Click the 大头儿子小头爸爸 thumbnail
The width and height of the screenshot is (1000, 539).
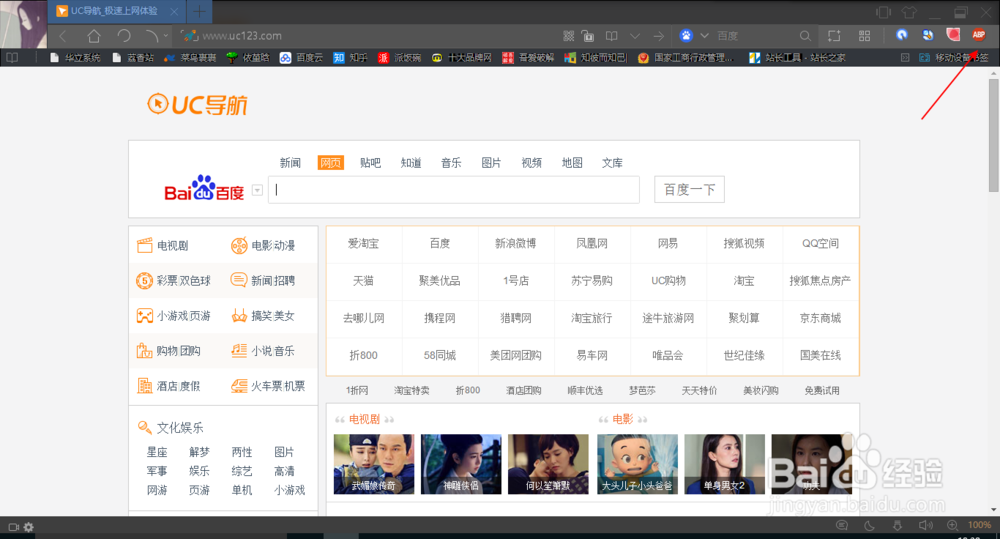[x=637, y=464]
